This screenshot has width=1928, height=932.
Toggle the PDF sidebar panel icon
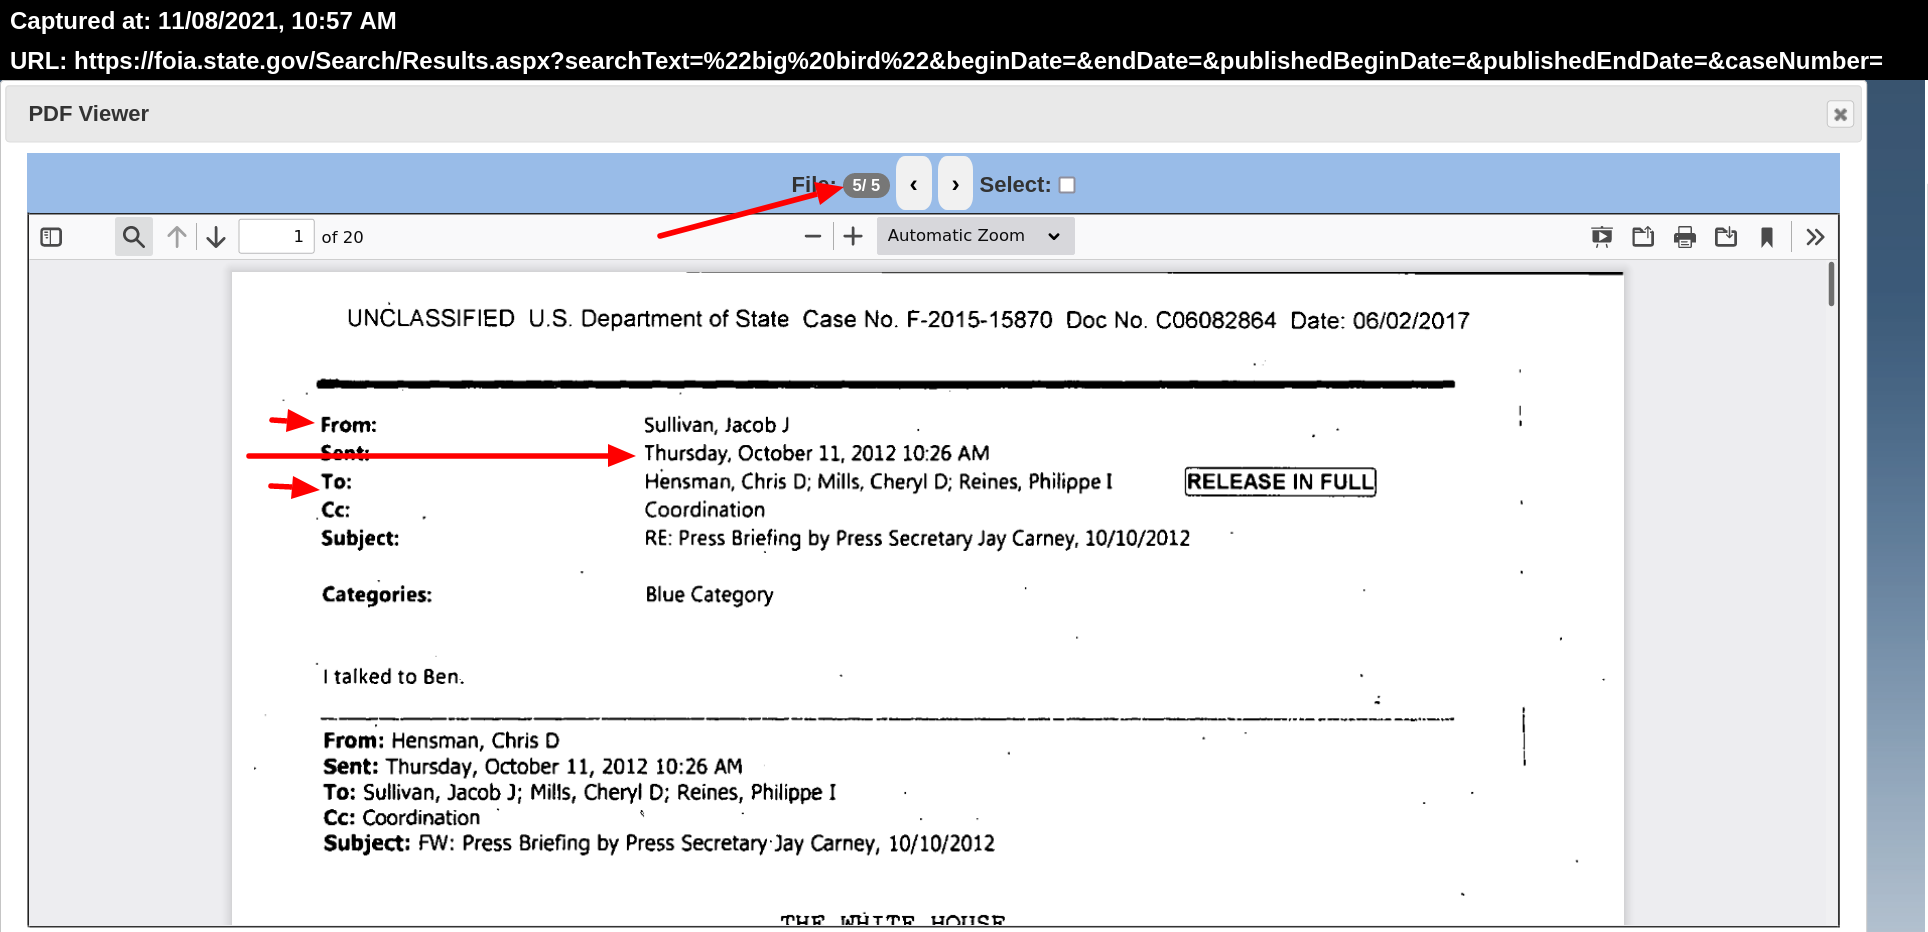click(x=51, y=237)
